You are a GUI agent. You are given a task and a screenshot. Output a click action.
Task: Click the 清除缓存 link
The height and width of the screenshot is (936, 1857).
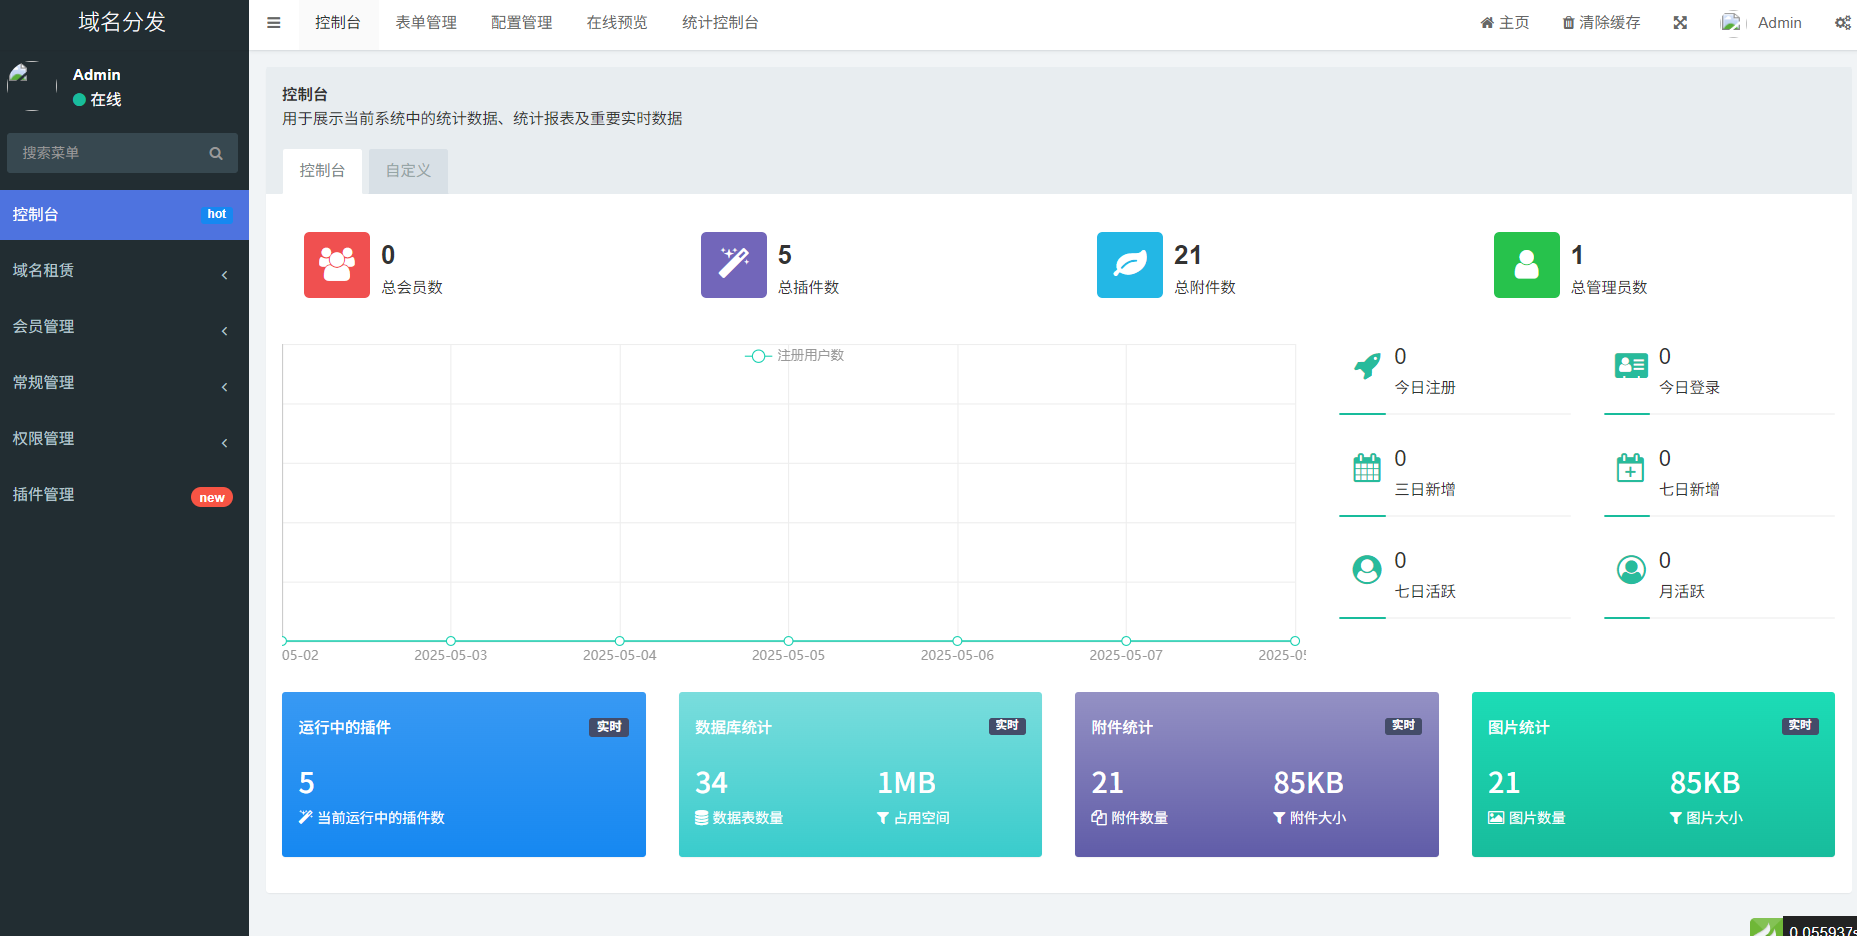(1601, 23)
